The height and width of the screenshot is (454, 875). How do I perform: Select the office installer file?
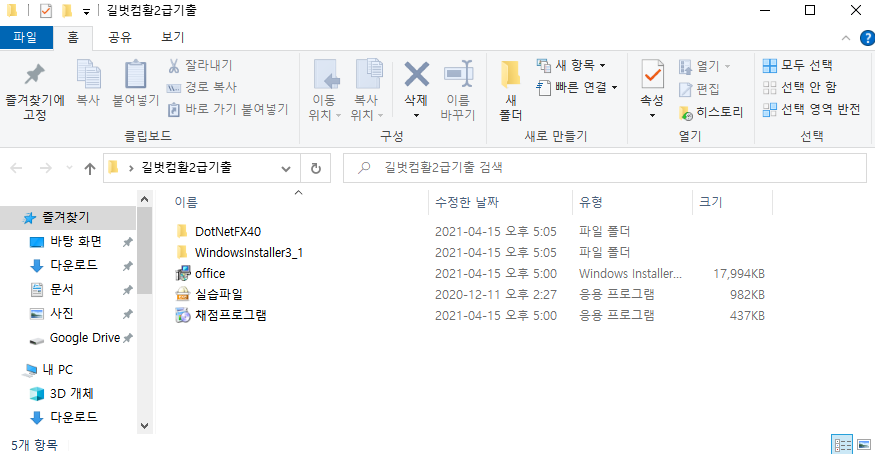210,274
